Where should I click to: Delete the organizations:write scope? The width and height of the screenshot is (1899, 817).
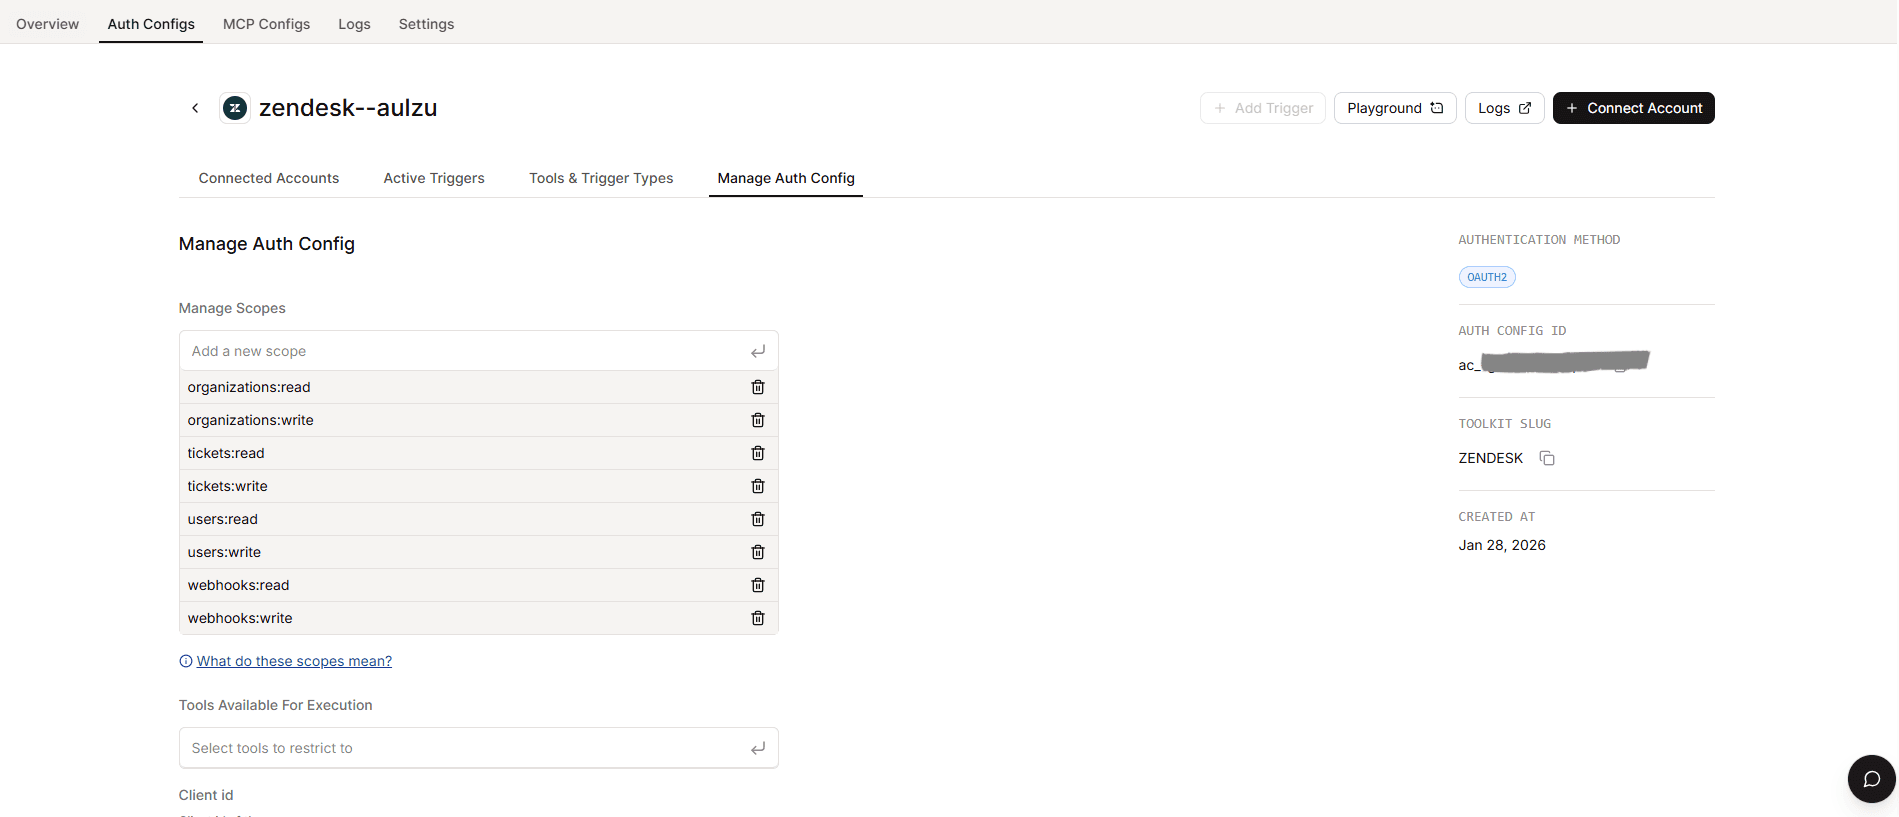pos(758,420)
